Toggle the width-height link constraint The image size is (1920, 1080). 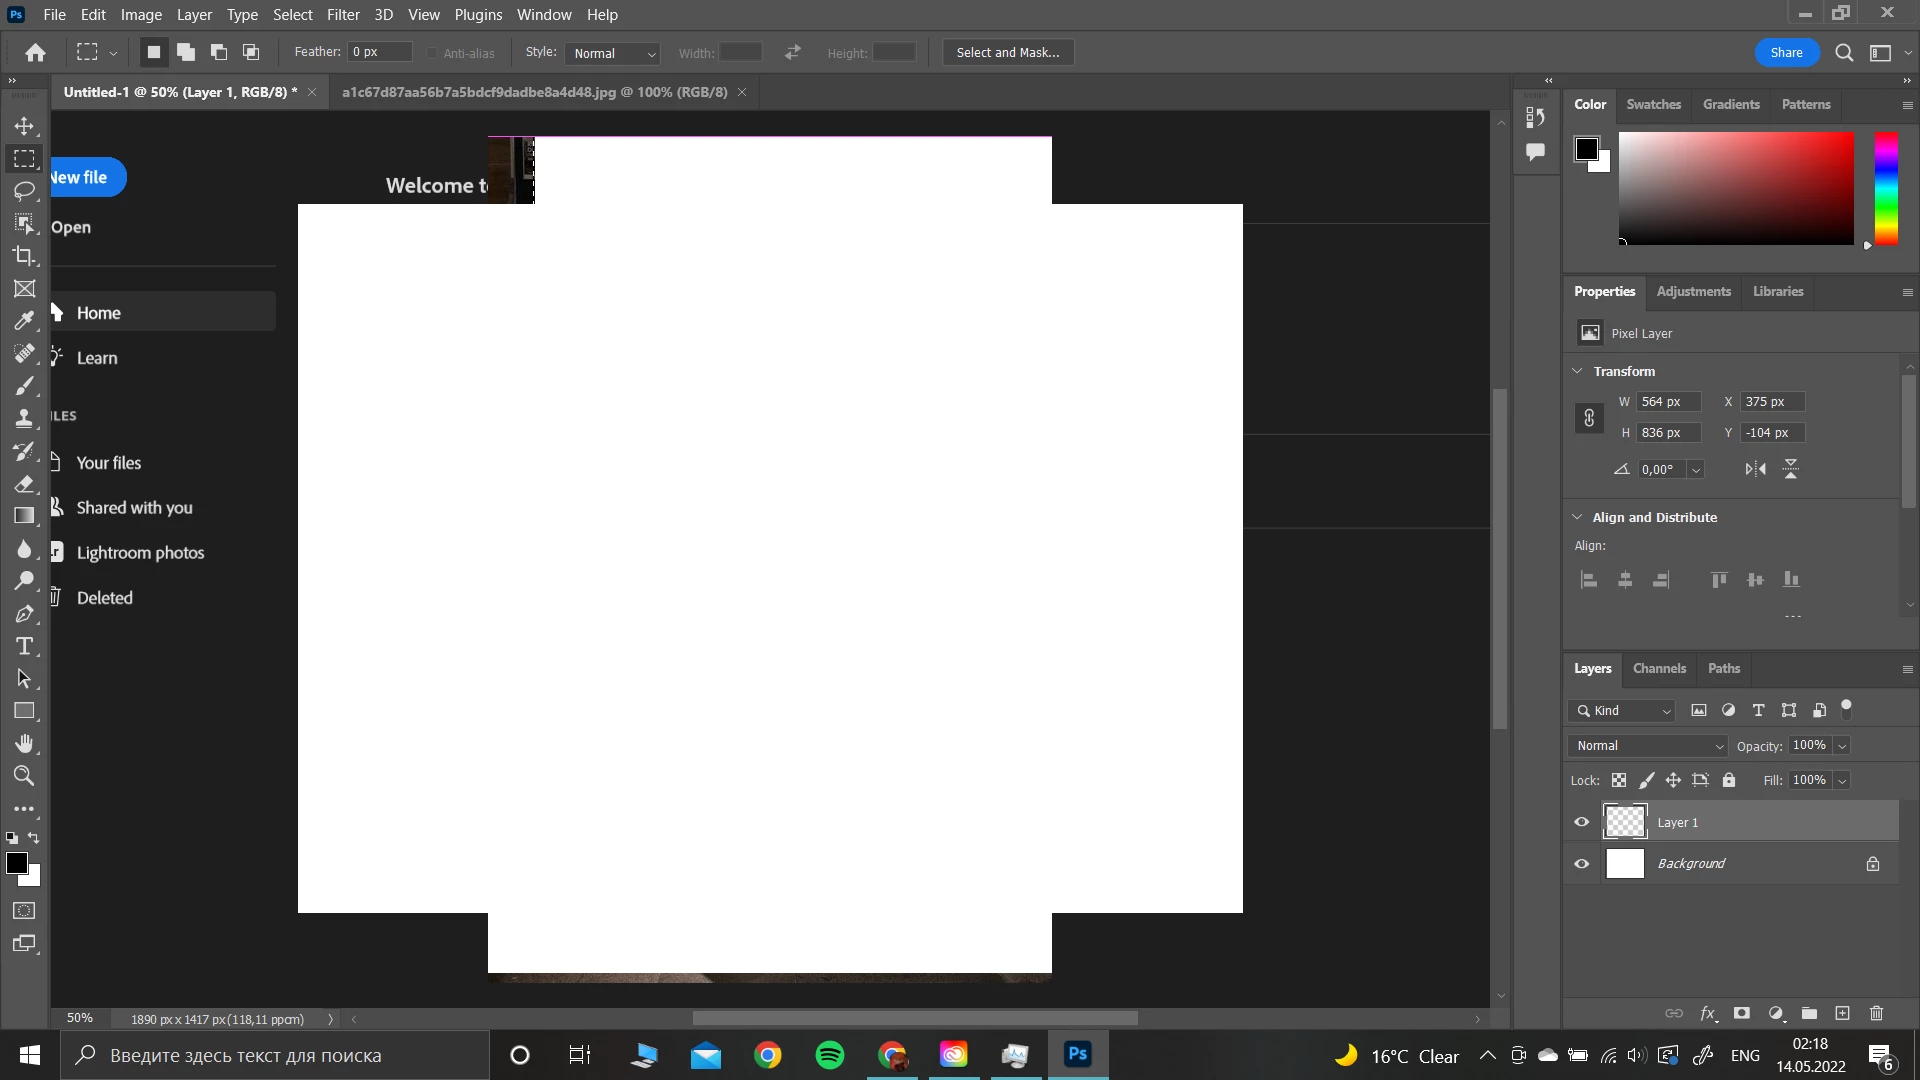pos(1589,417)
